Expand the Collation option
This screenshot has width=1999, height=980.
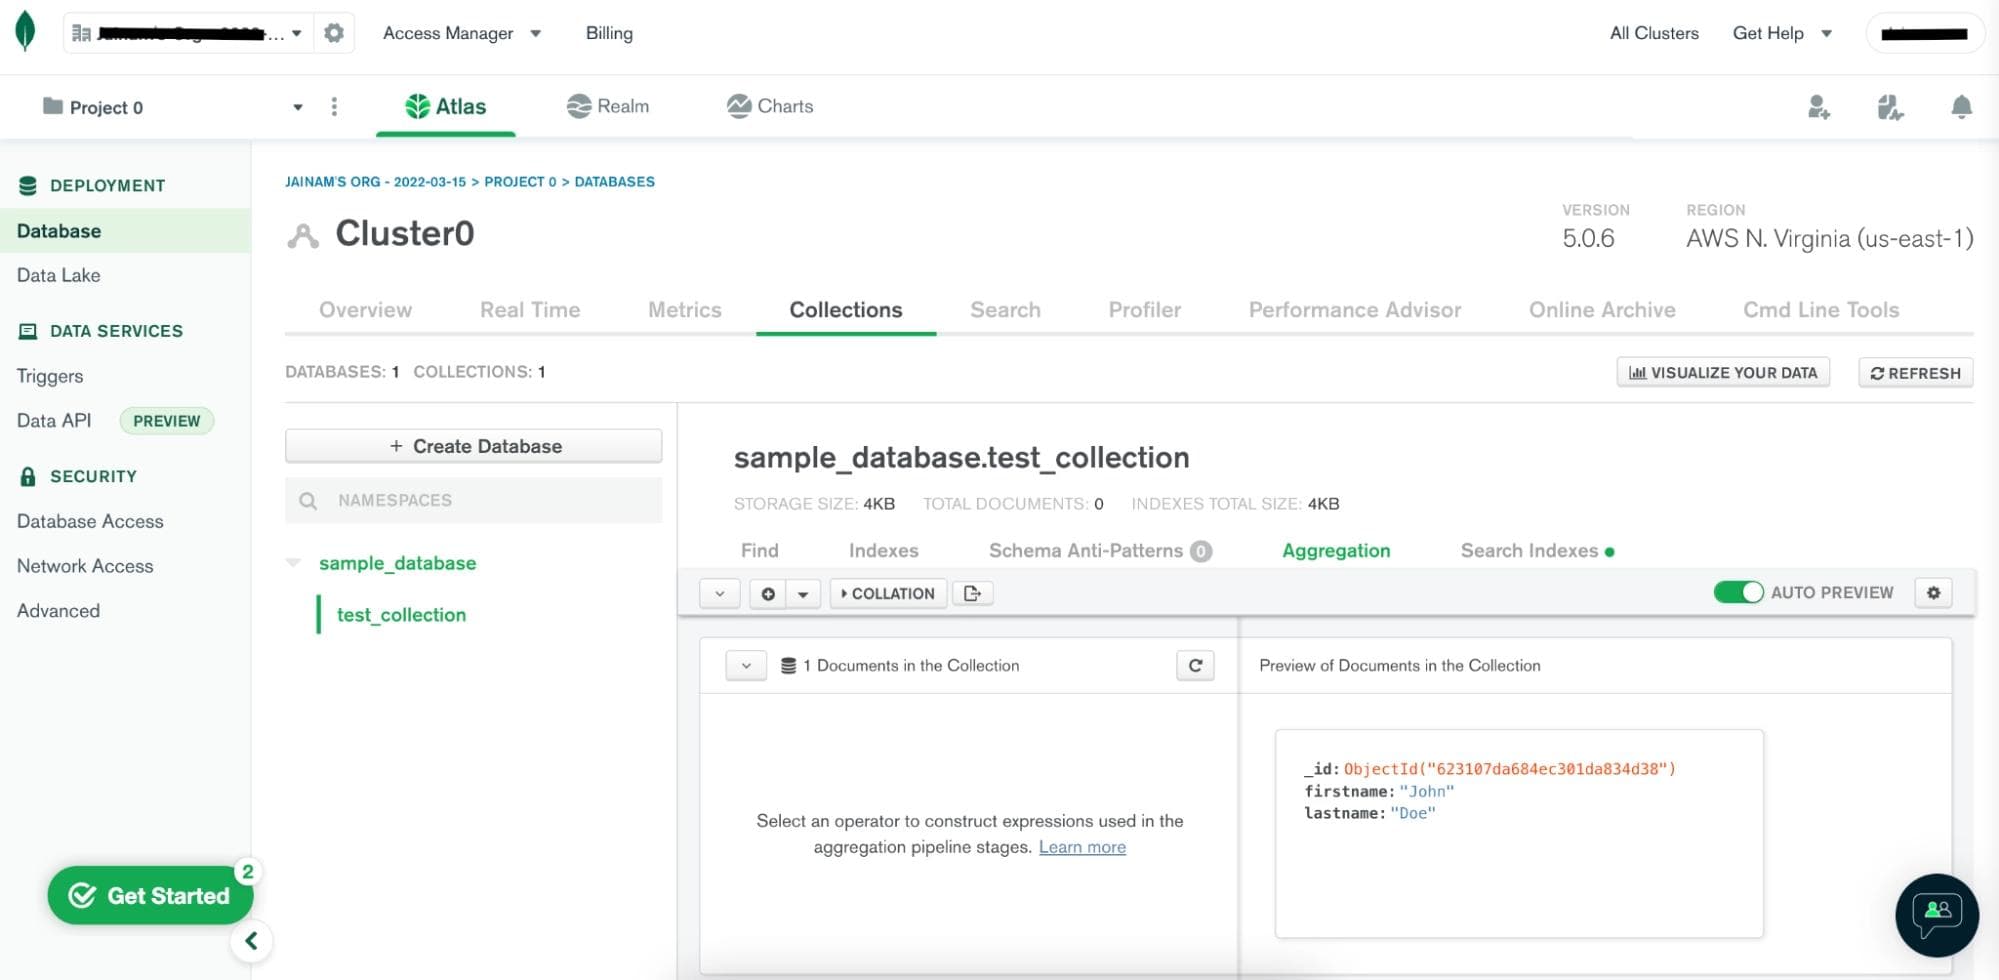tap(887, 593)
